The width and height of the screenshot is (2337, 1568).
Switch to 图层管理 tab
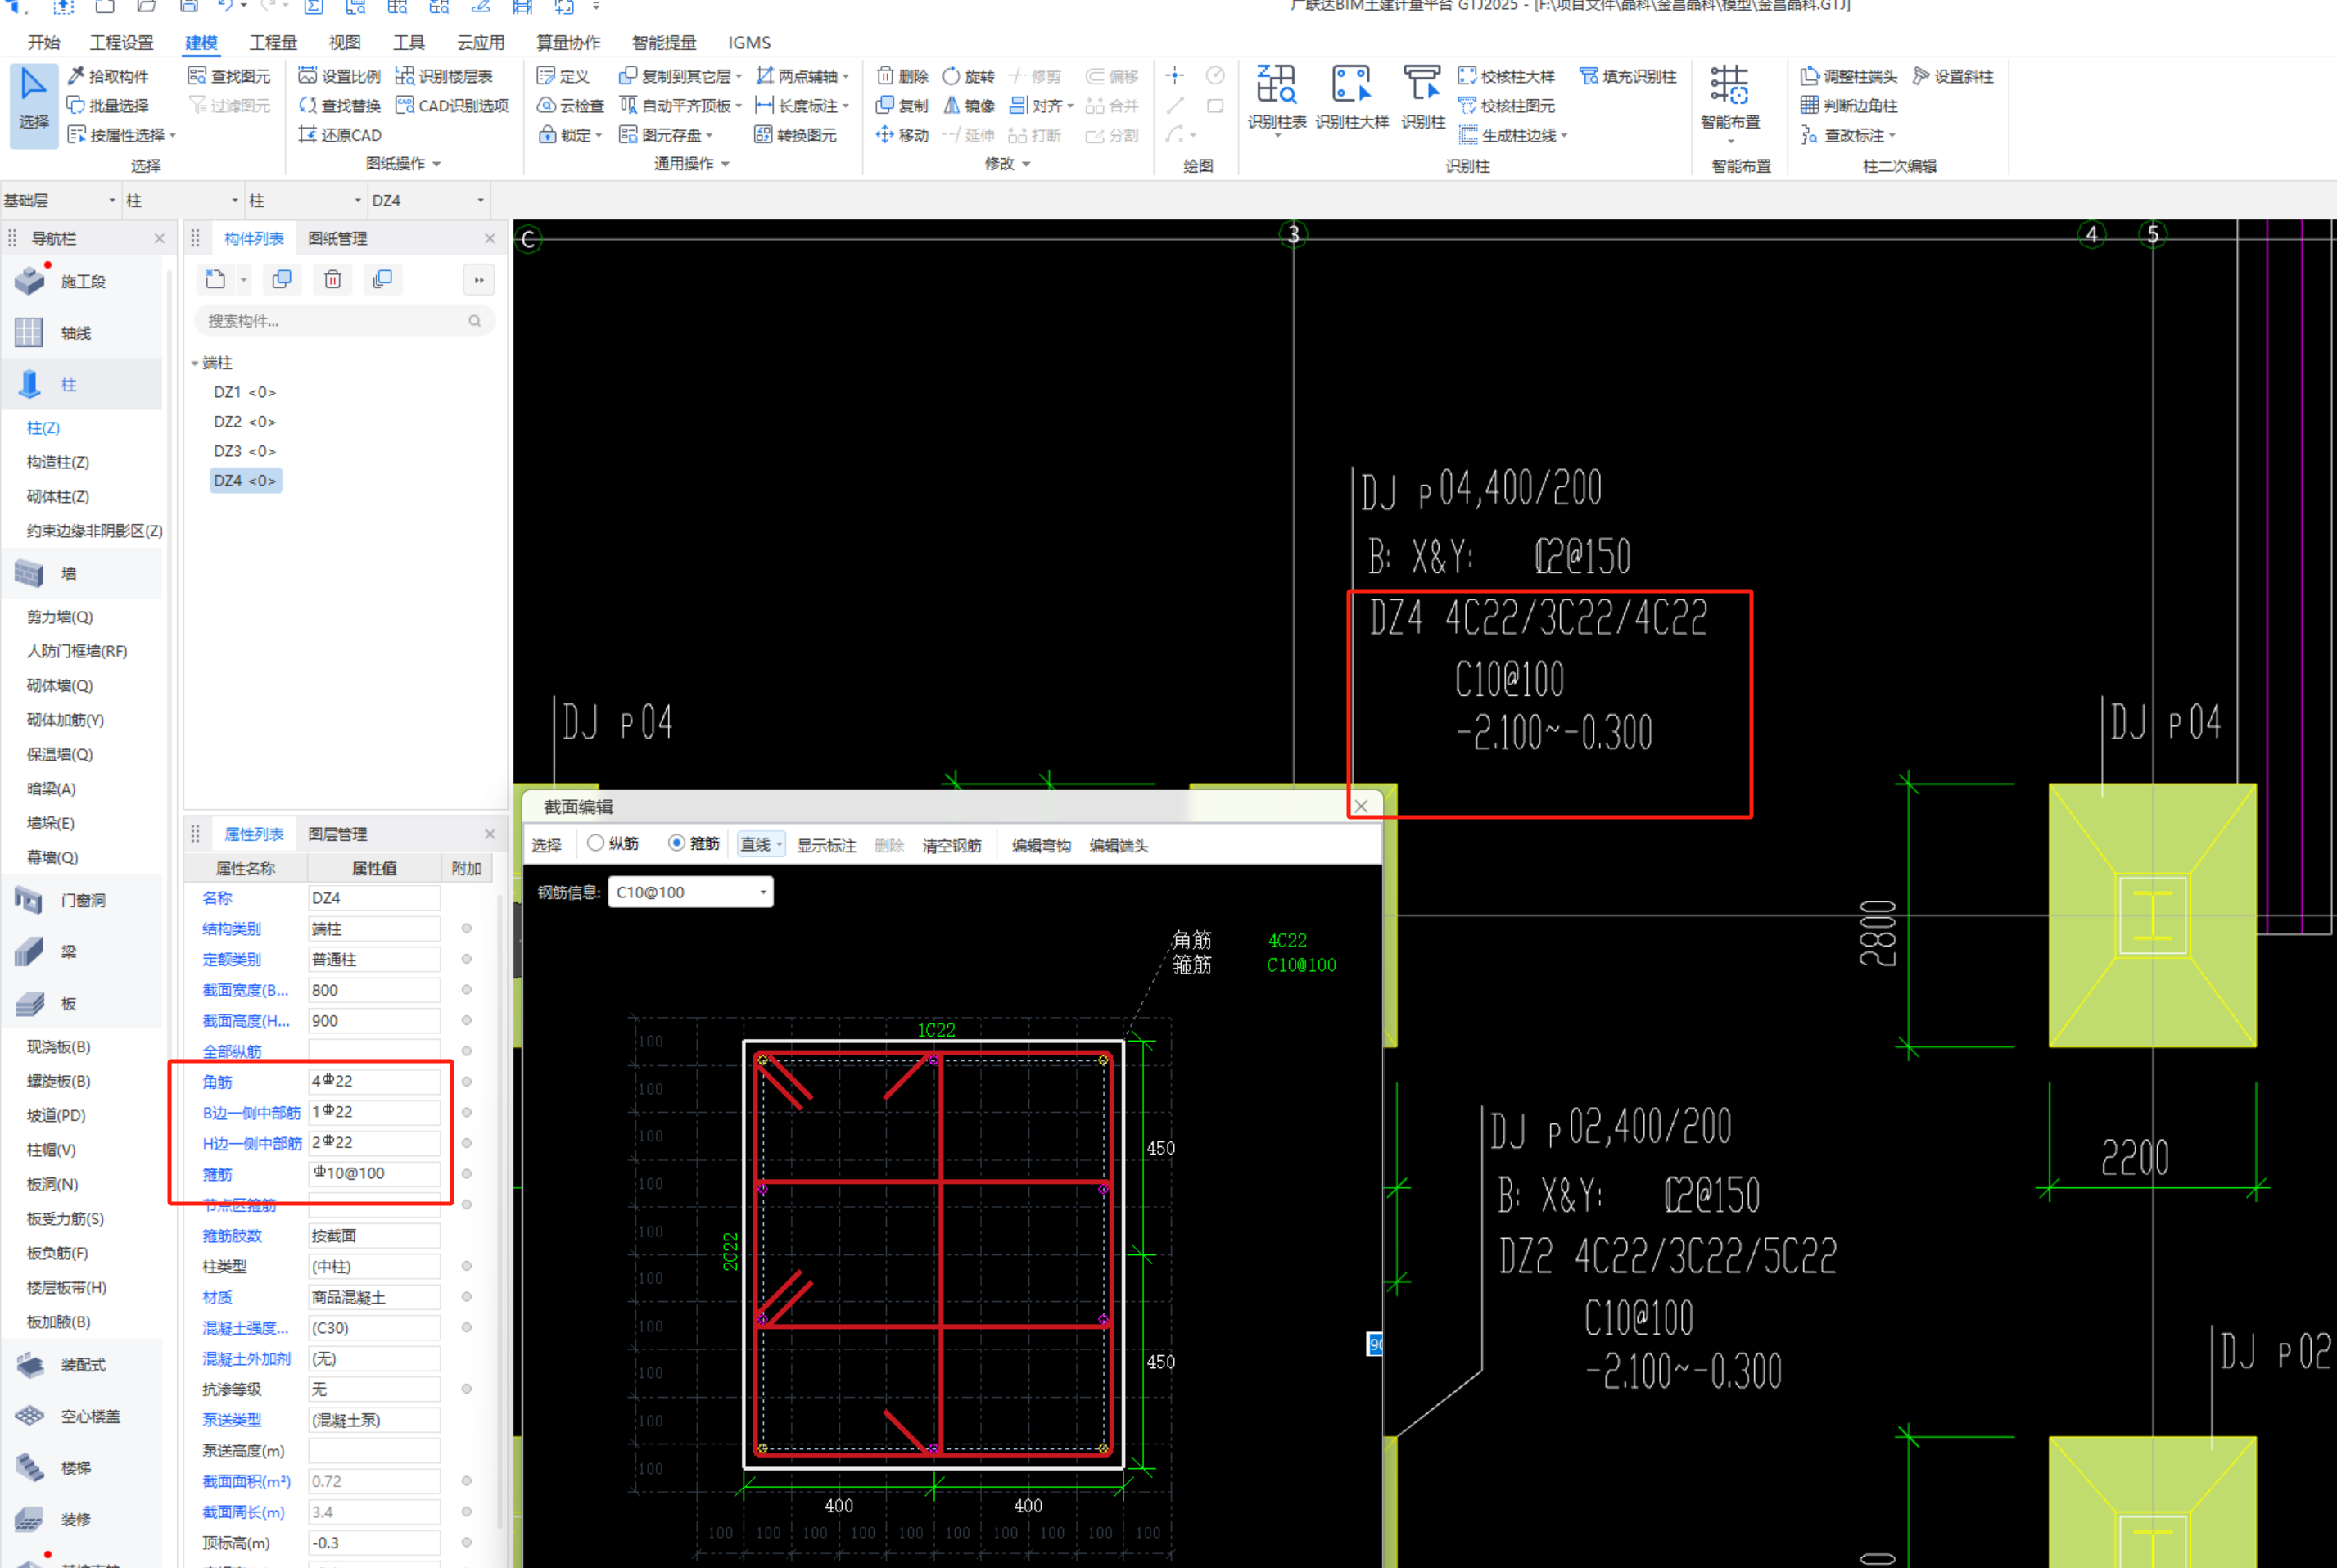pos(337,834)
